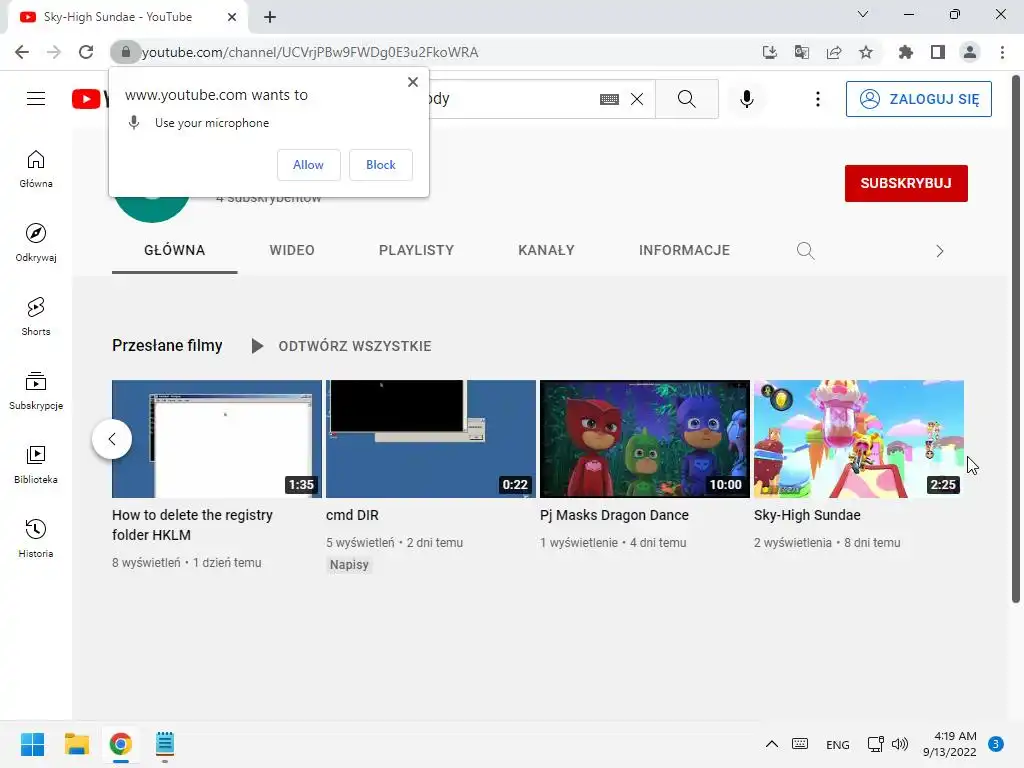This screenshot has width=1024, height=768.
Task: Click the SUBSKRYBUJ button
Action: tap(906, 184)
